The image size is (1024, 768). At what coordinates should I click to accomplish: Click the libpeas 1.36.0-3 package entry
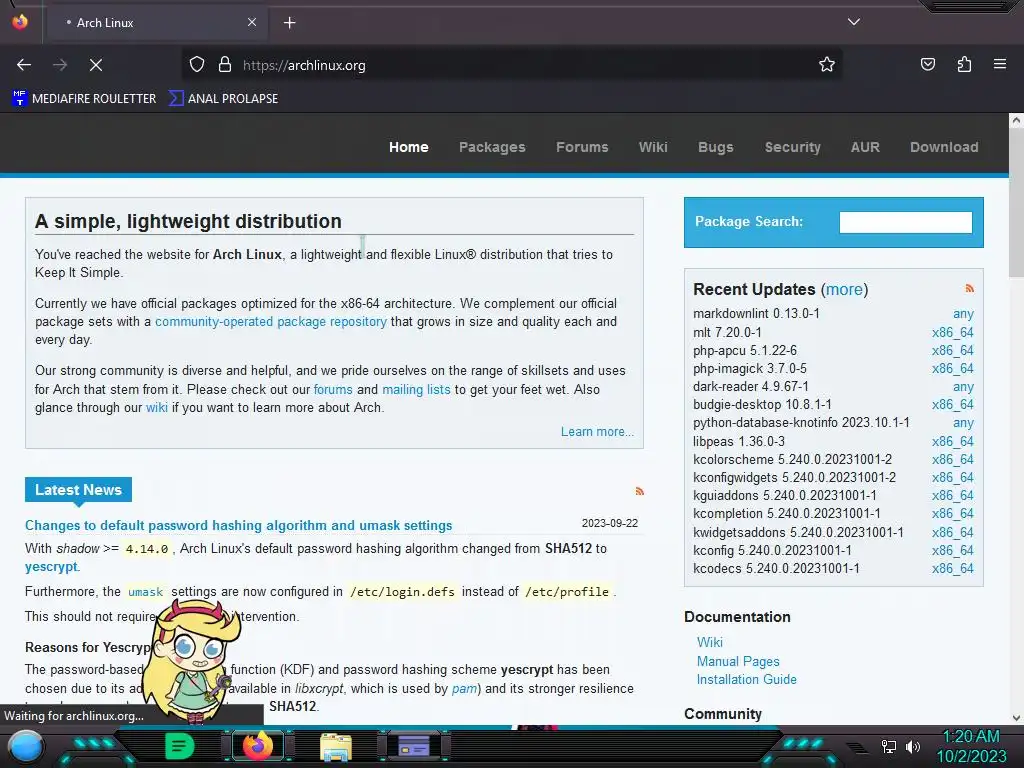pyautogui.click(x=739, y=441)
